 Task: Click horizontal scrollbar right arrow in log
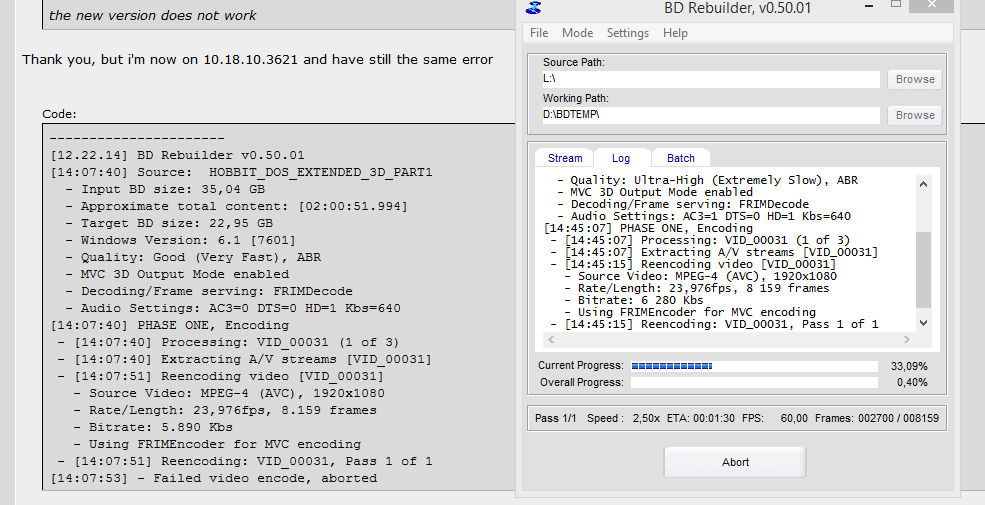pyautogui.click(x=906, y=339)
